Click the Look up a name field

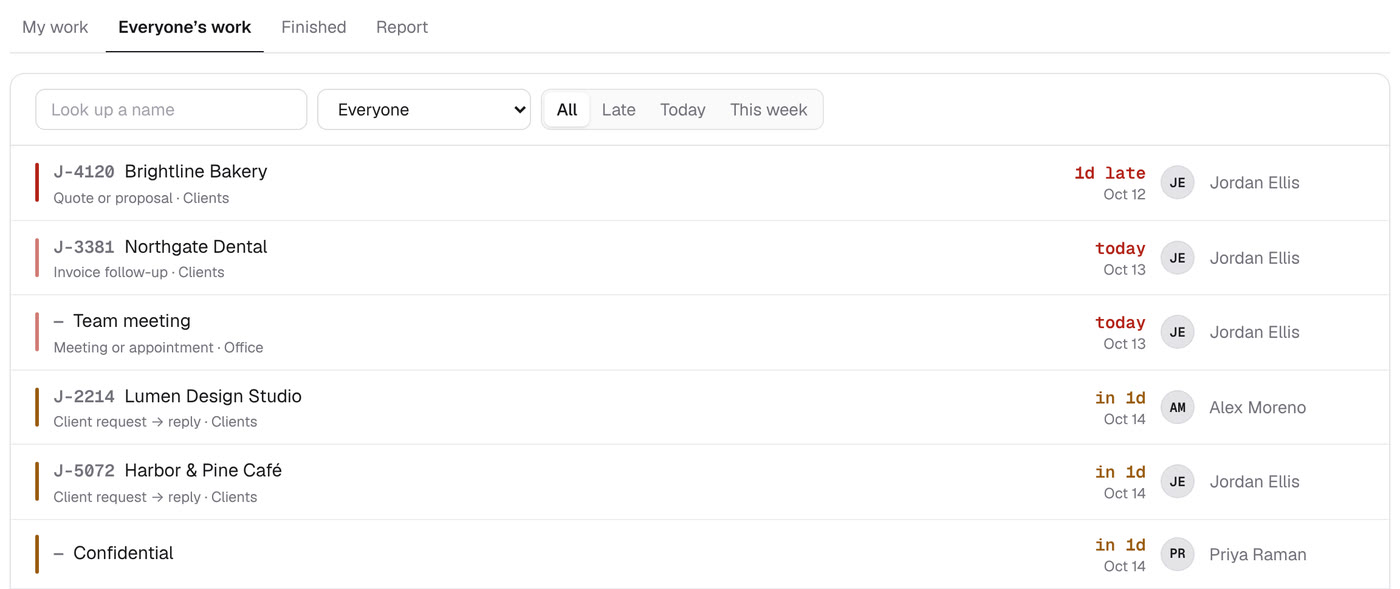(171, 110)
